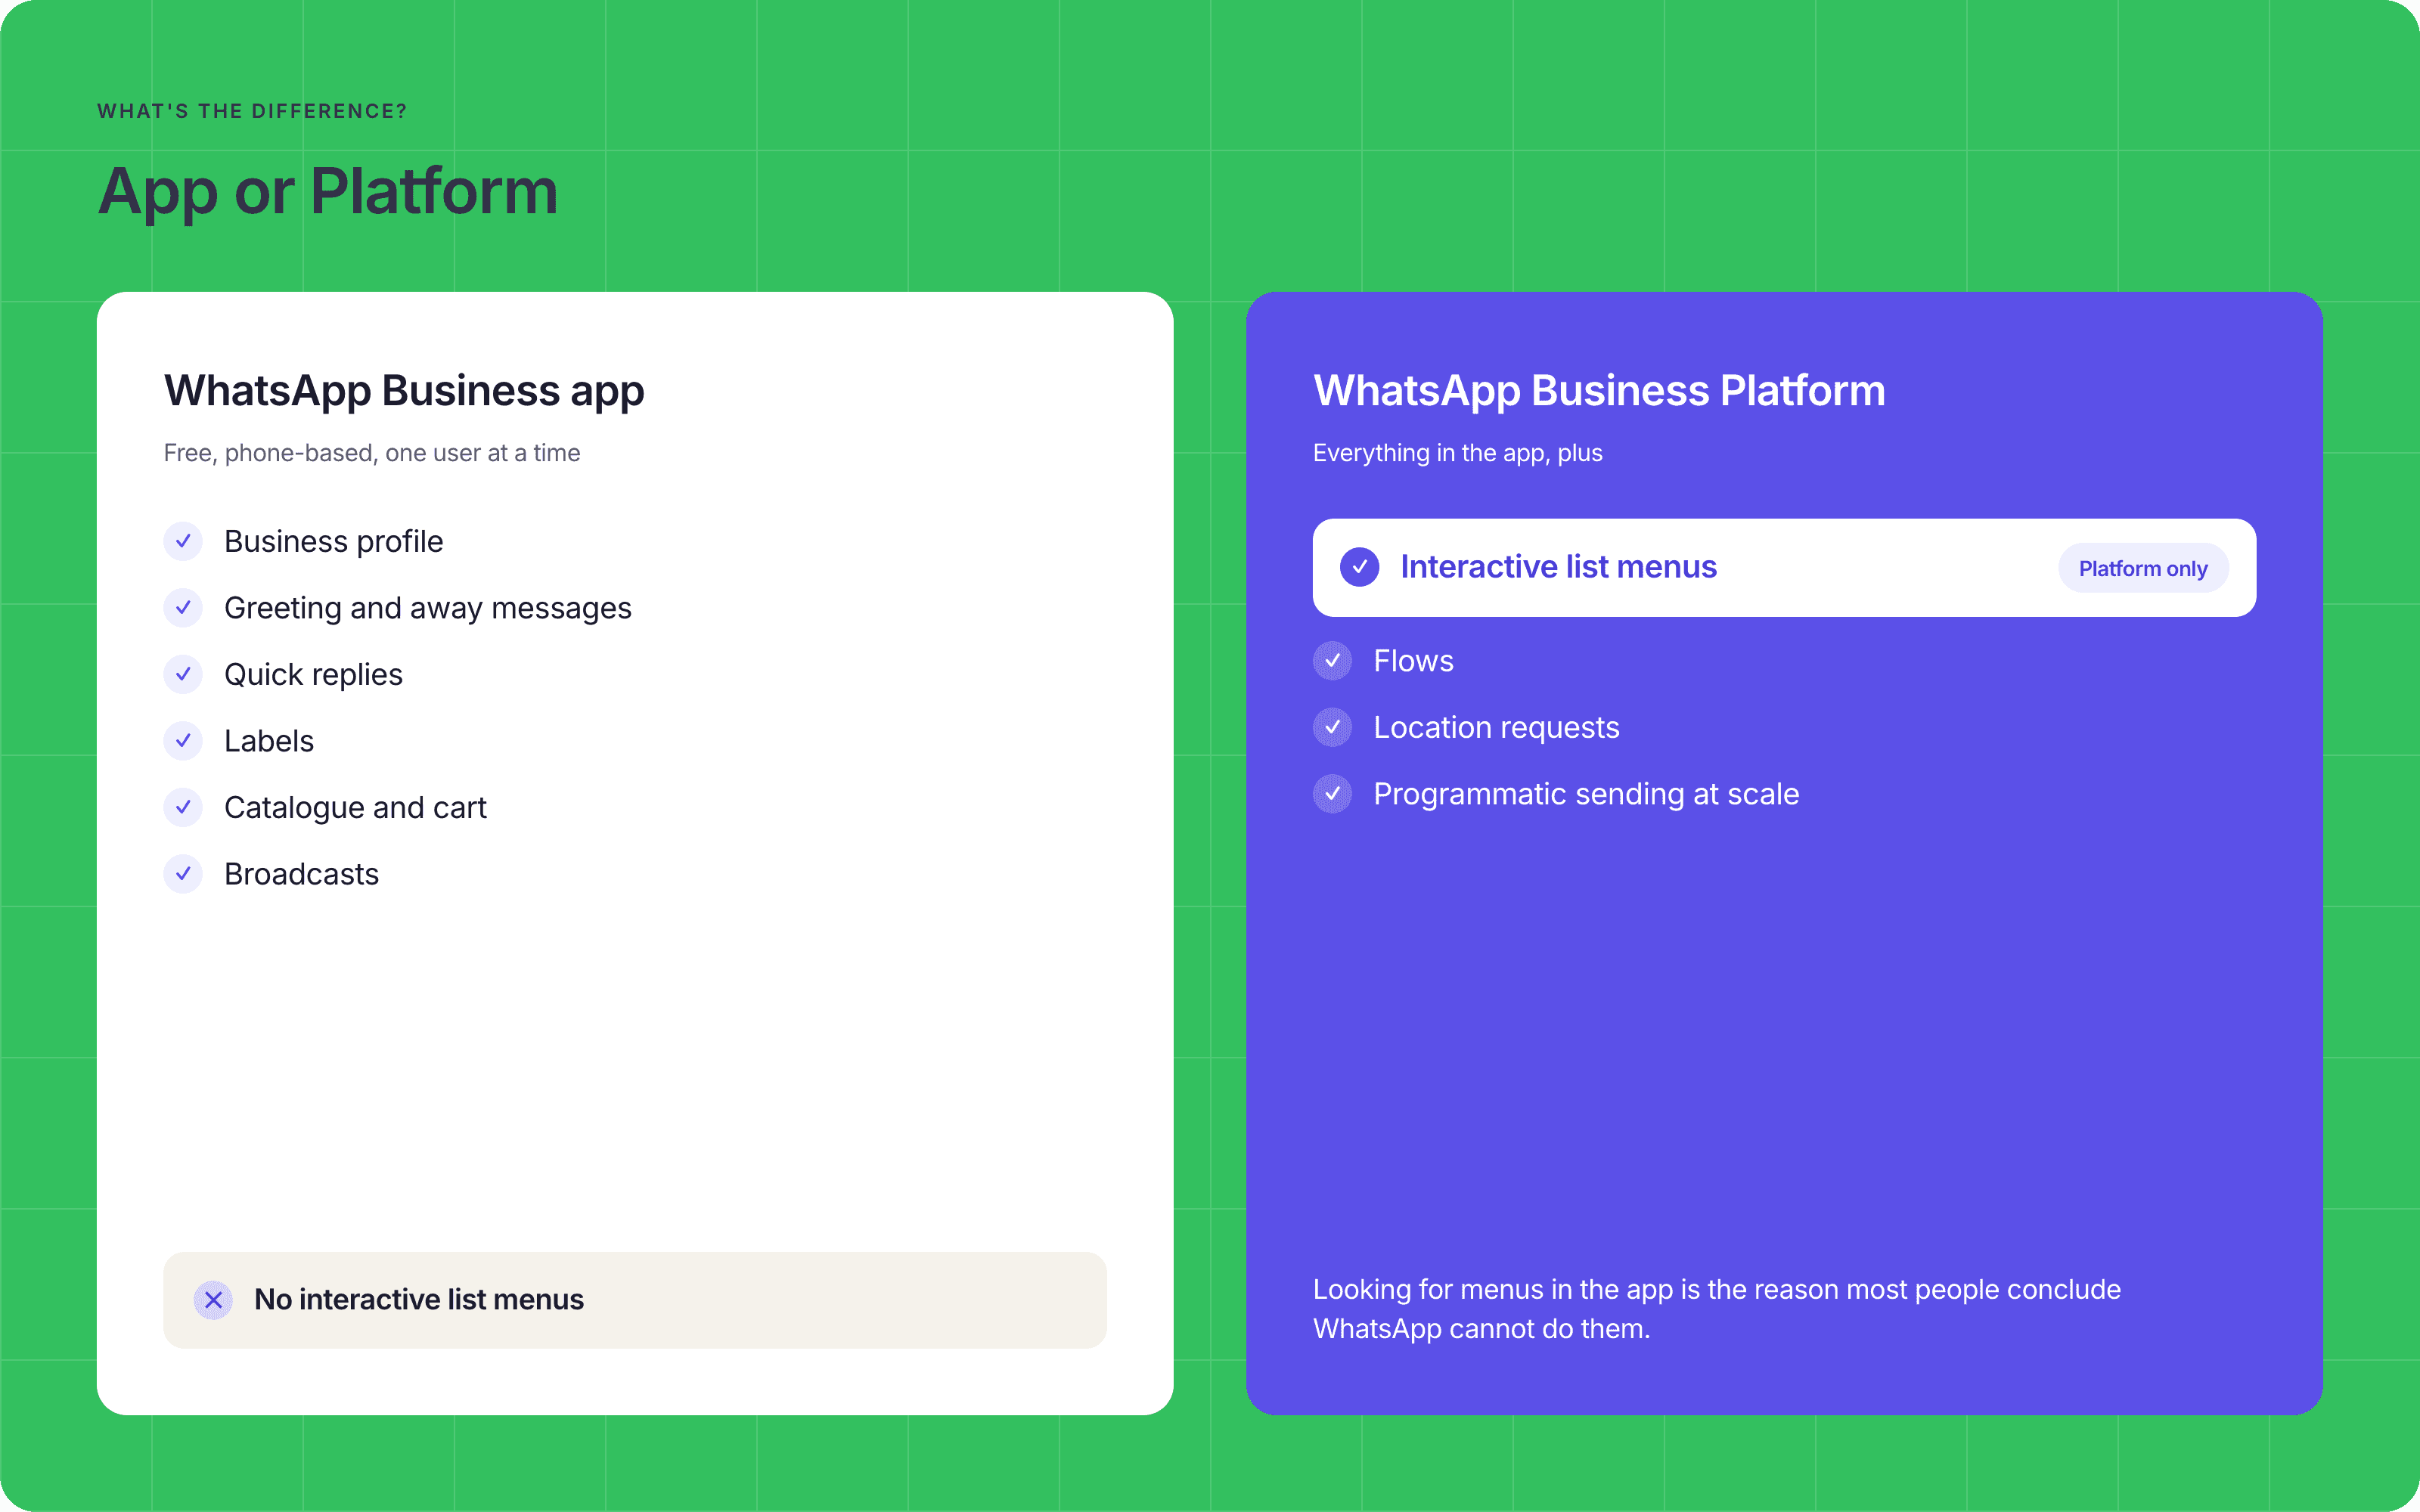Image resolution: width=2420 pixels, height=1512 pixels.
Task: Click the Platform only badge
Action: tap(2143, 568)
